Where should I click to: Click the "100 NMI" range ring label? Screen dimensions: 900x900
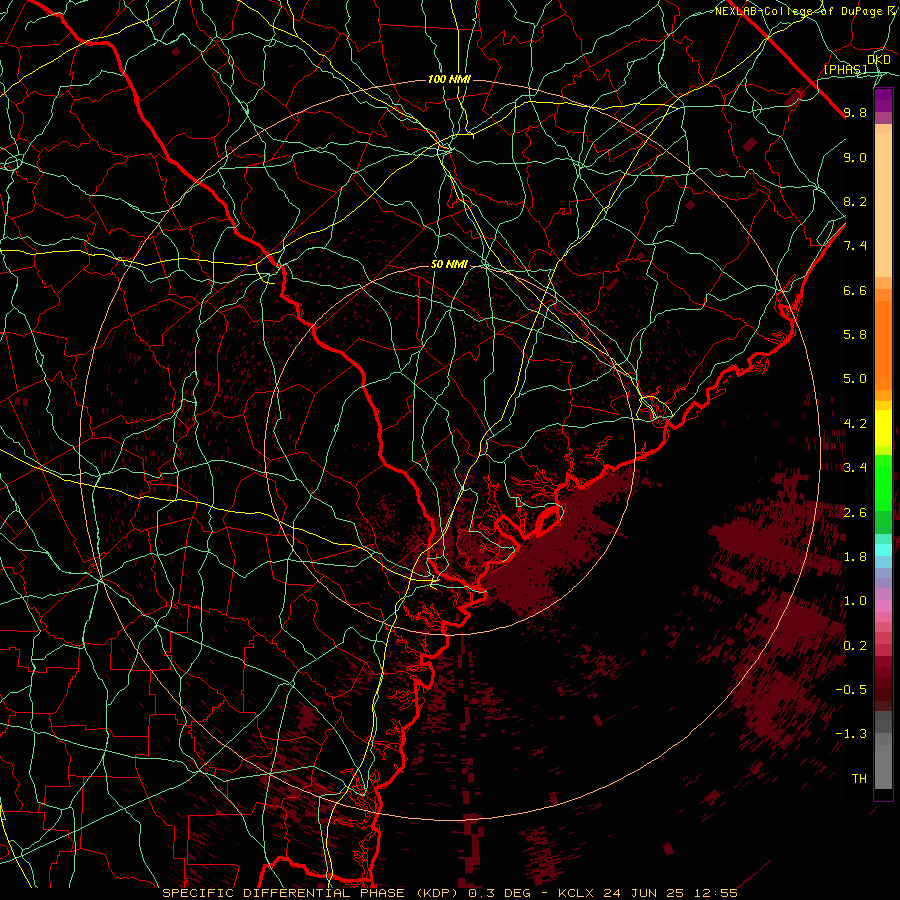click(x=449, y=79)
